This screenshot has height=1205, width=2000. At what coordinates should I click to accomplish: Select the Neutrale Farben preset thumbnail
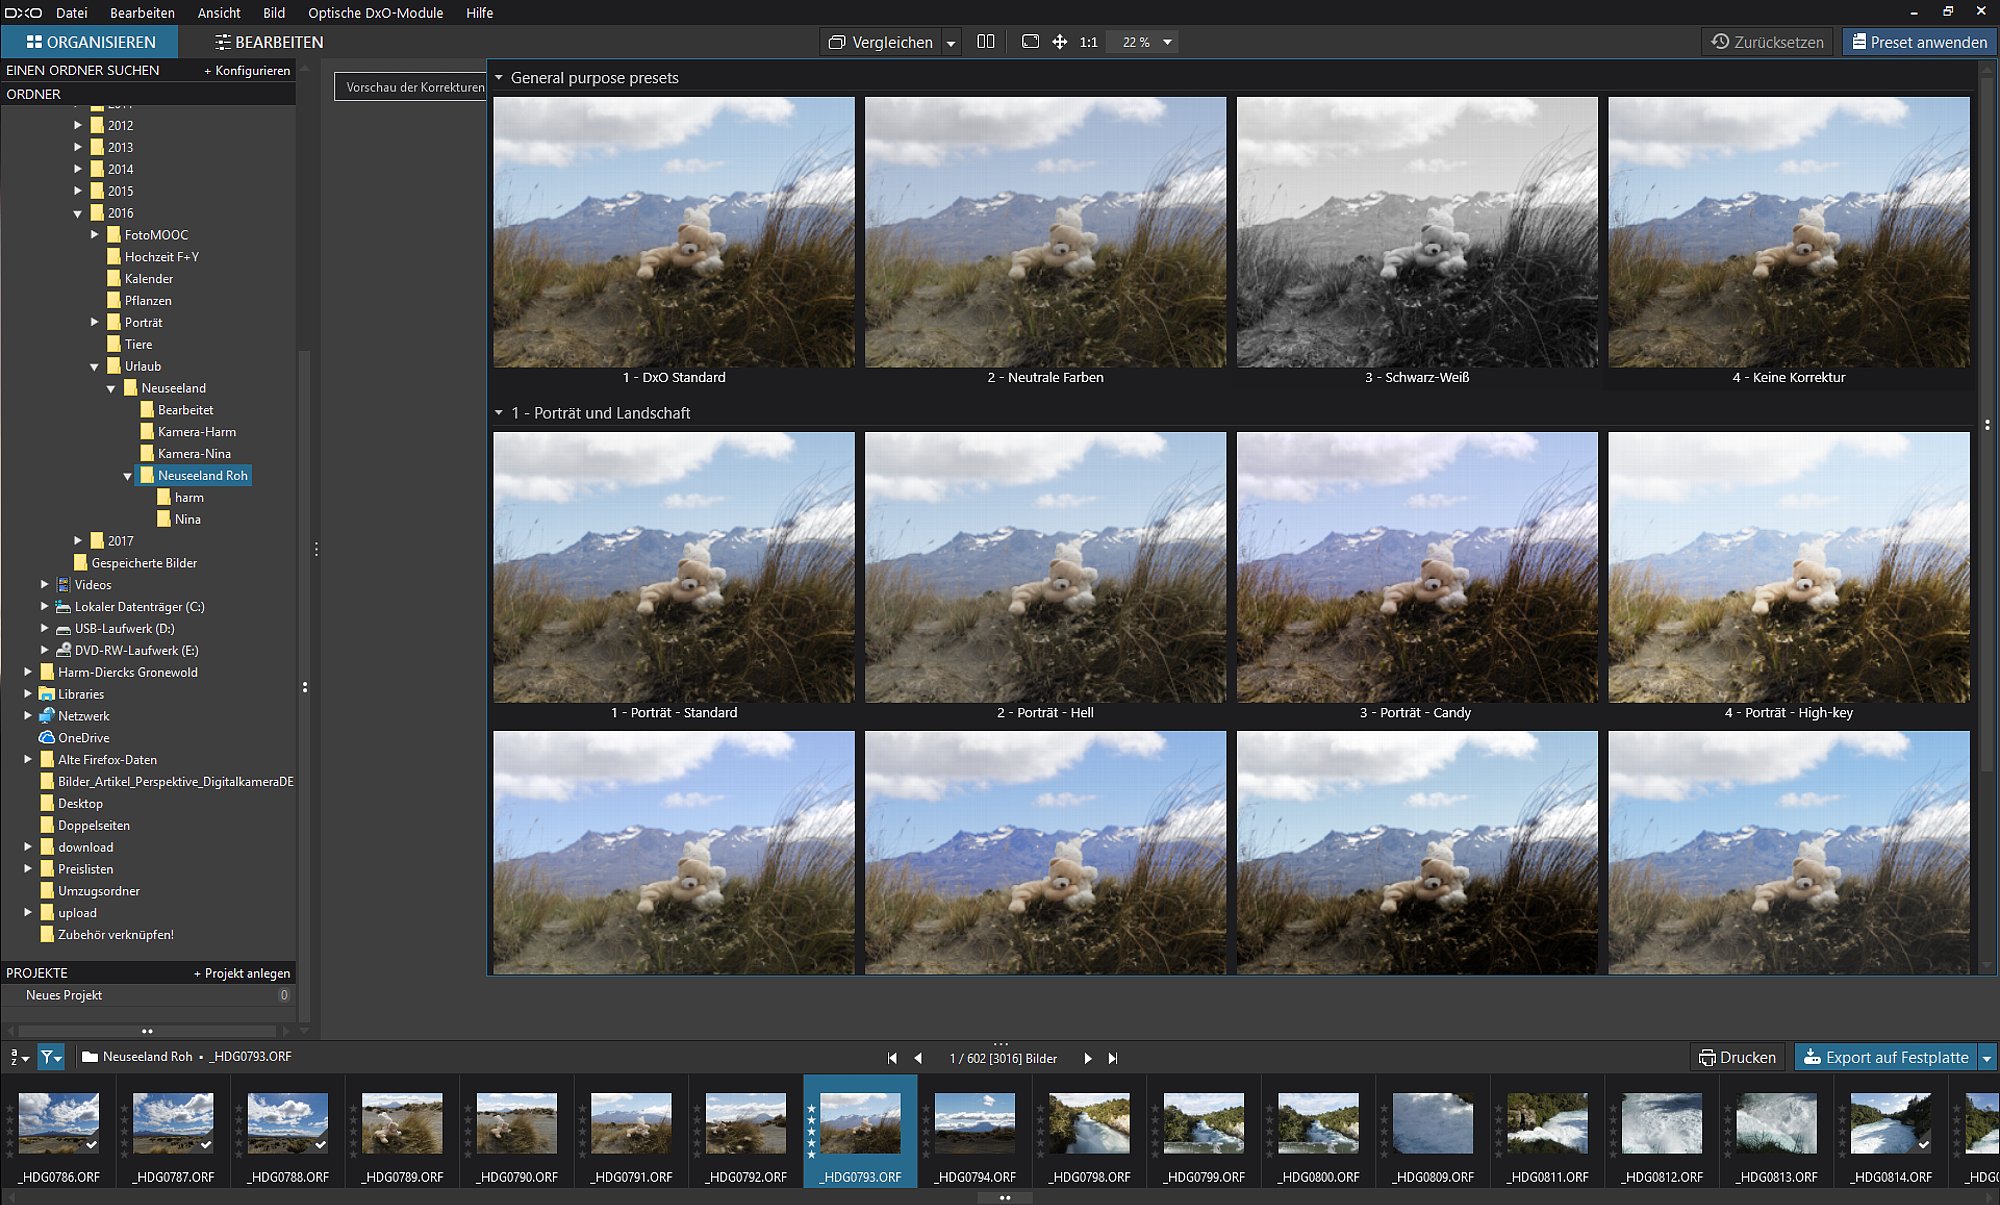[x=1045, y=232]
